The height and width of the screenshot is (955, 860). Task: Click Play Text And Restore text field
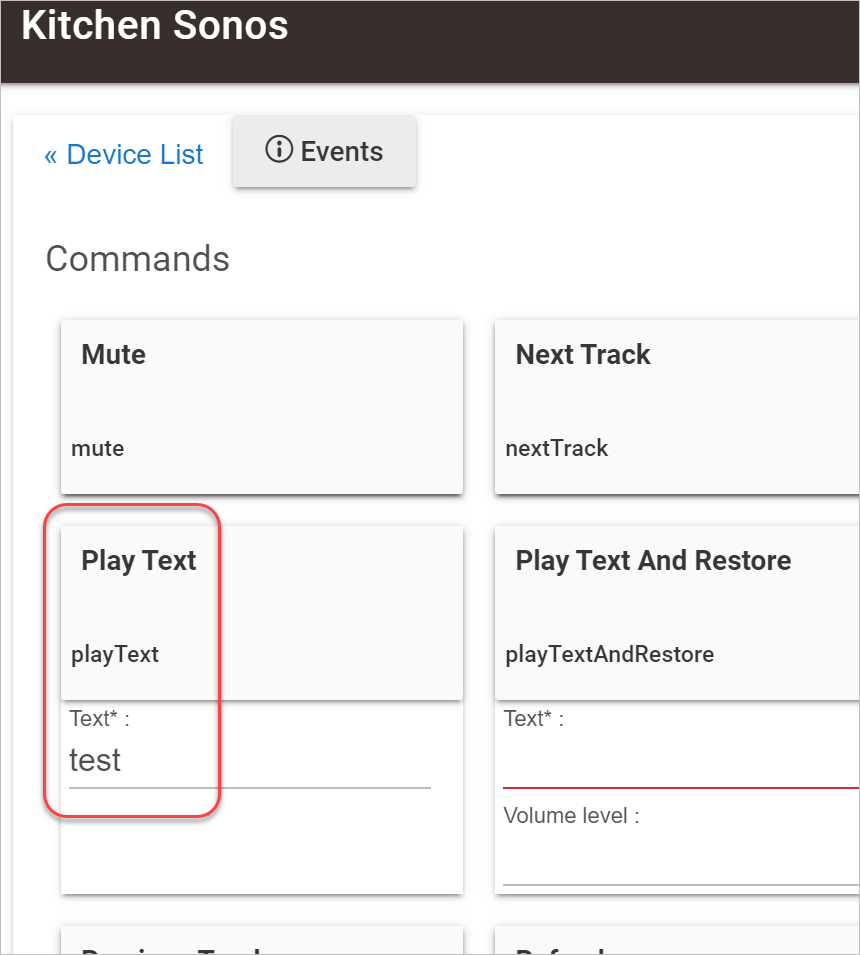[681, 761]
